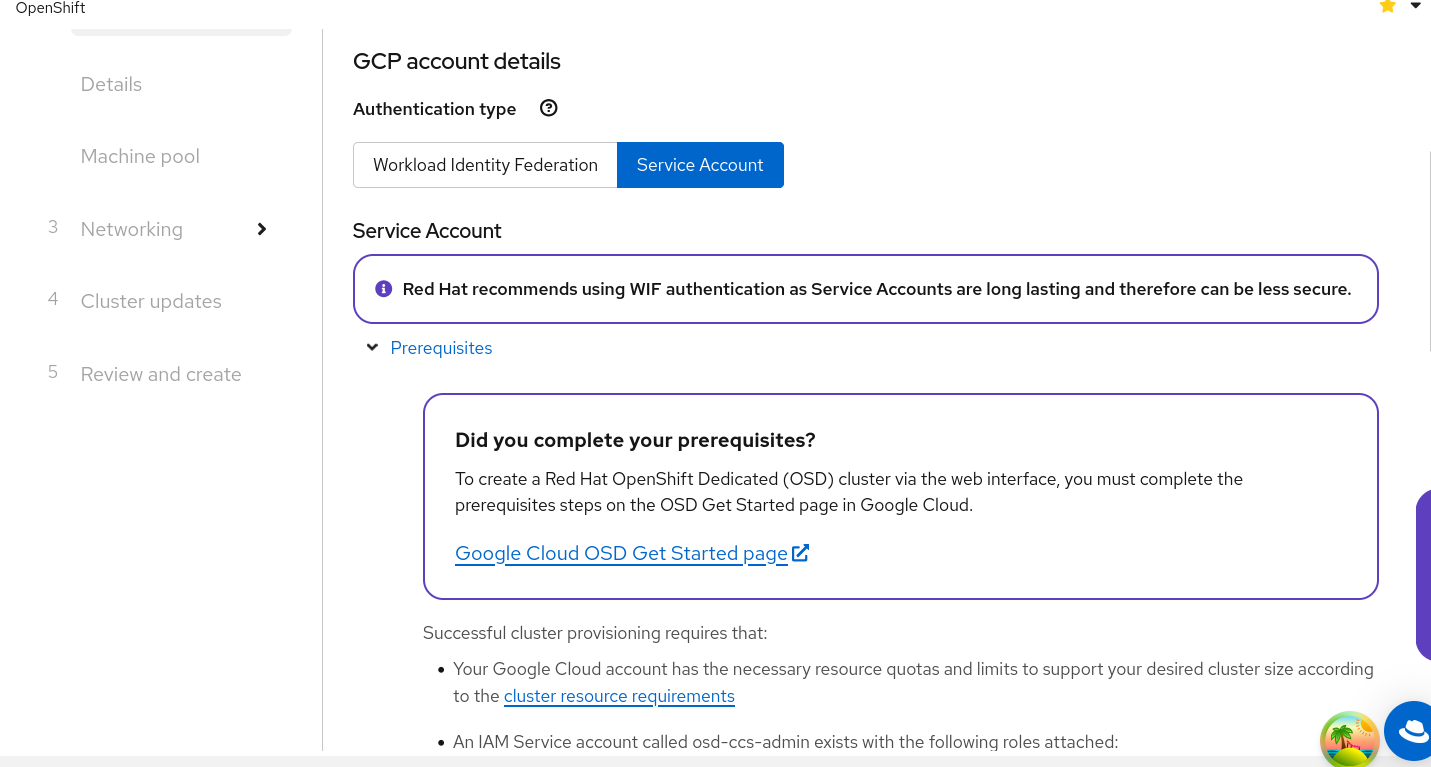Open the cluster resource requirements link
This screenshot has width=1431, height=767.
[619, 696]
